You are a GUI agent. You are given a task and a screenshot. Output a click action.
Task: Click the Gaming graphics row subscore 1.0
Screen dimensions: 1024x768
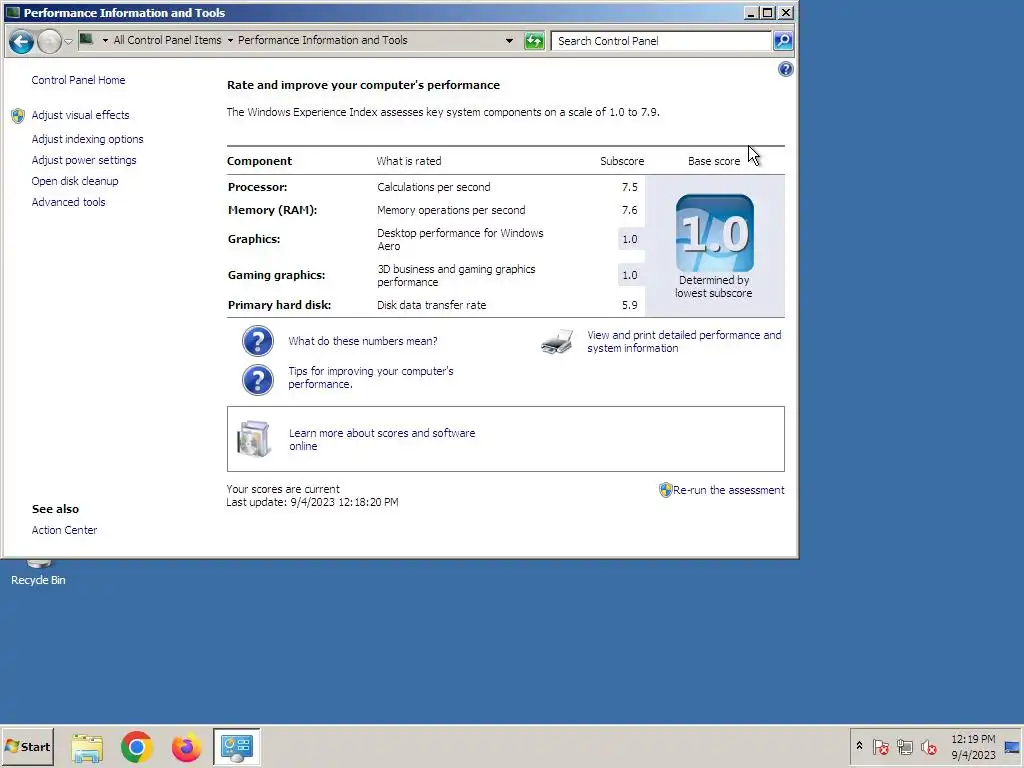630,275
